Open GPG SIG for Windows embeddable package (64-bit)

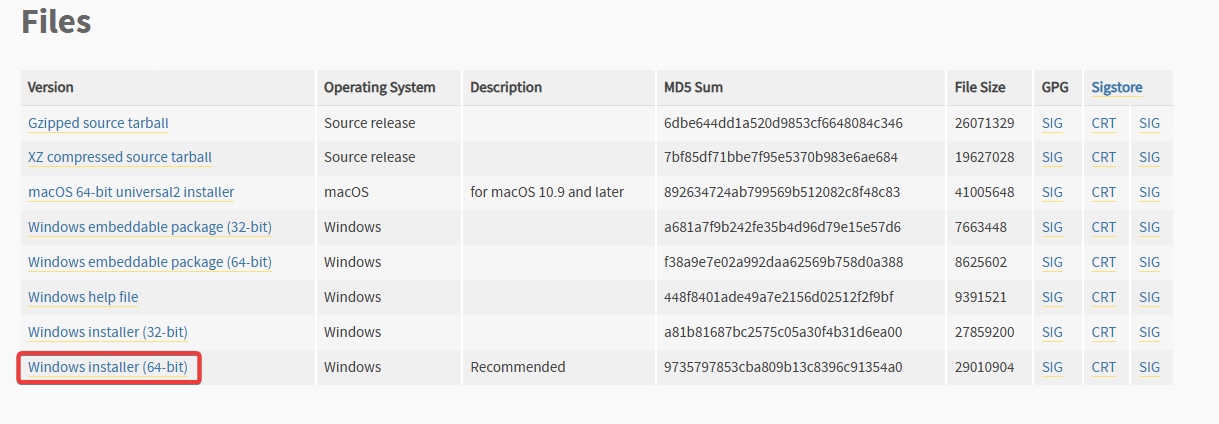tap(1052, 262)
